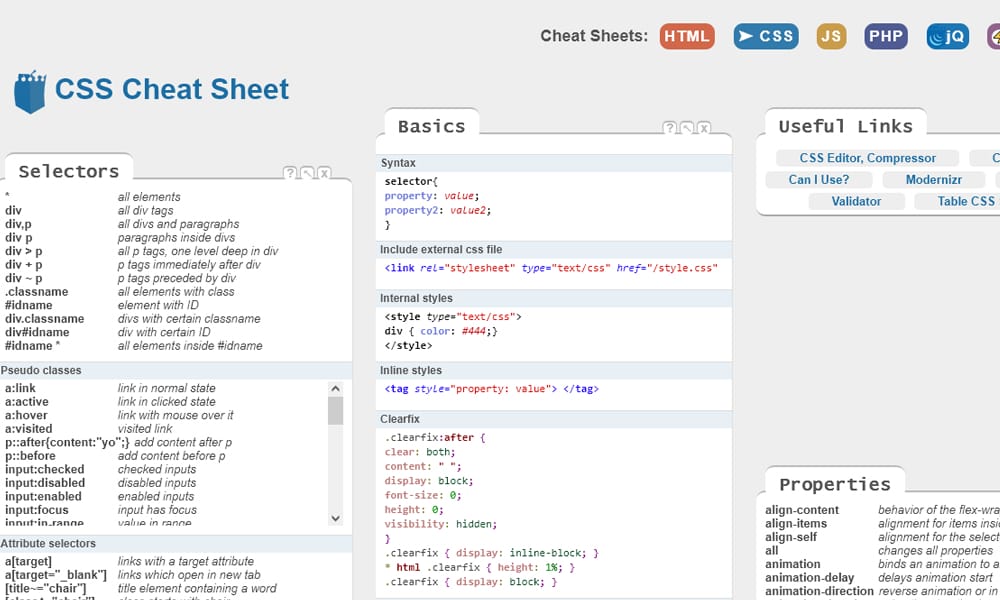
Task: Open the PHP cheat sheet
Action: point(886,36)
